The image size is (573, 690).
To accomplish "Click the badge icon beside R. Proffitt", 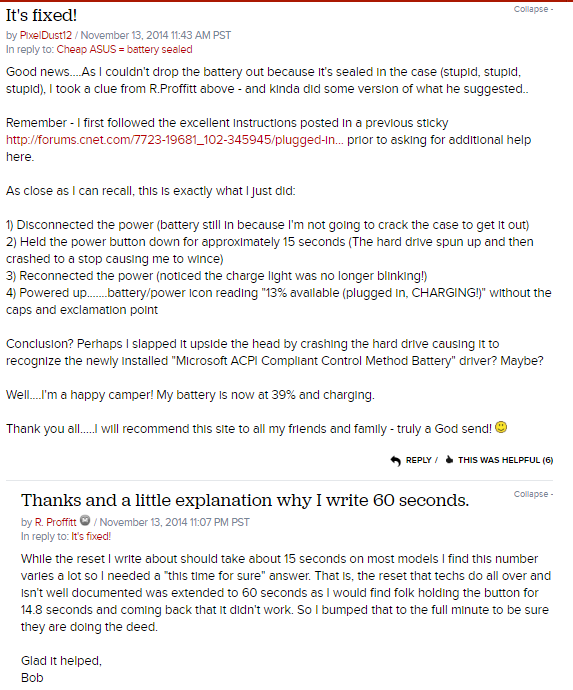I will coord(85,521).
